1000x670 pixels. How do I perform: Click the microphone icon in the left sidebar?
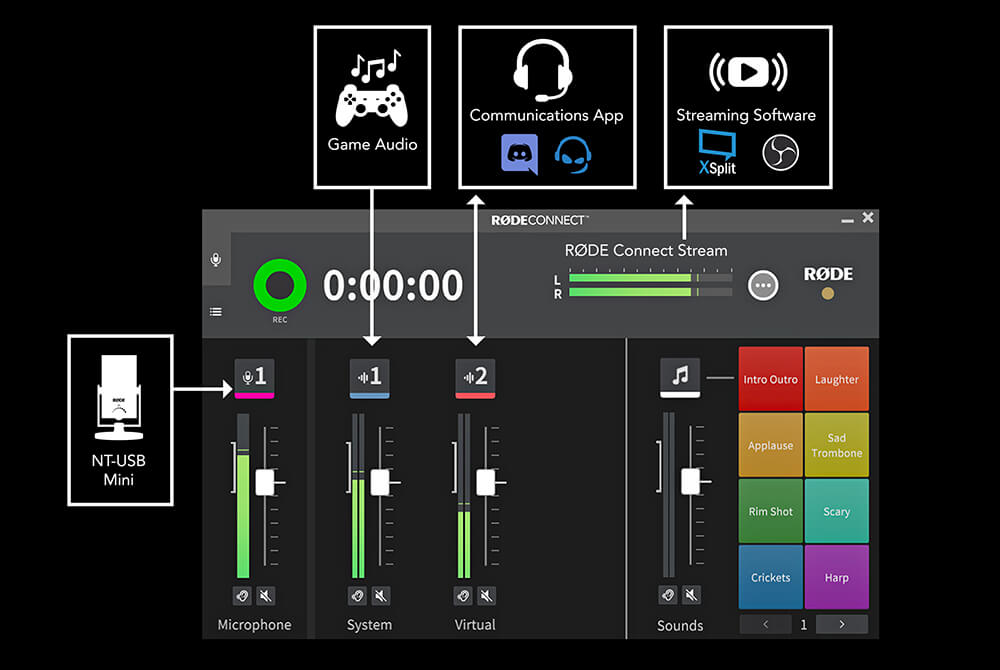pyautogui.click(x=215, y=258)
